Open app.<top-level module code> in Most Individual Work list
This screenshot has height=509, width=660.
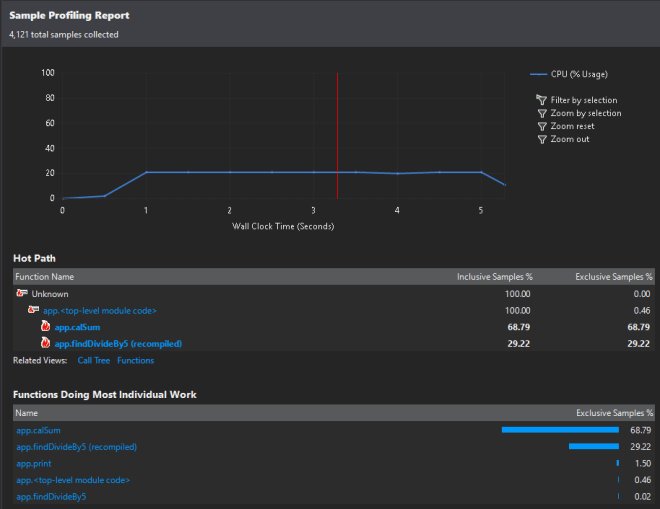[x=73, y=480]
